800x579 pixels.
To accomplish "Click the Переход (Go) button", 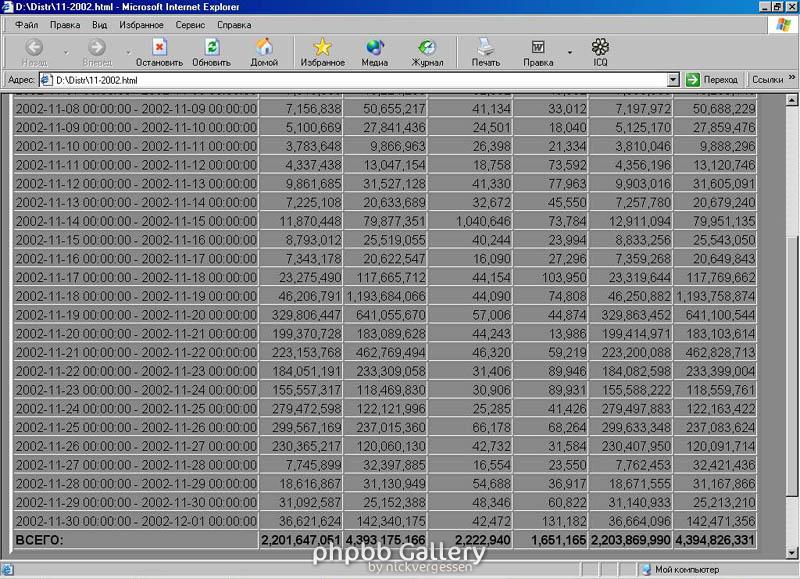I will coord(712,80).
